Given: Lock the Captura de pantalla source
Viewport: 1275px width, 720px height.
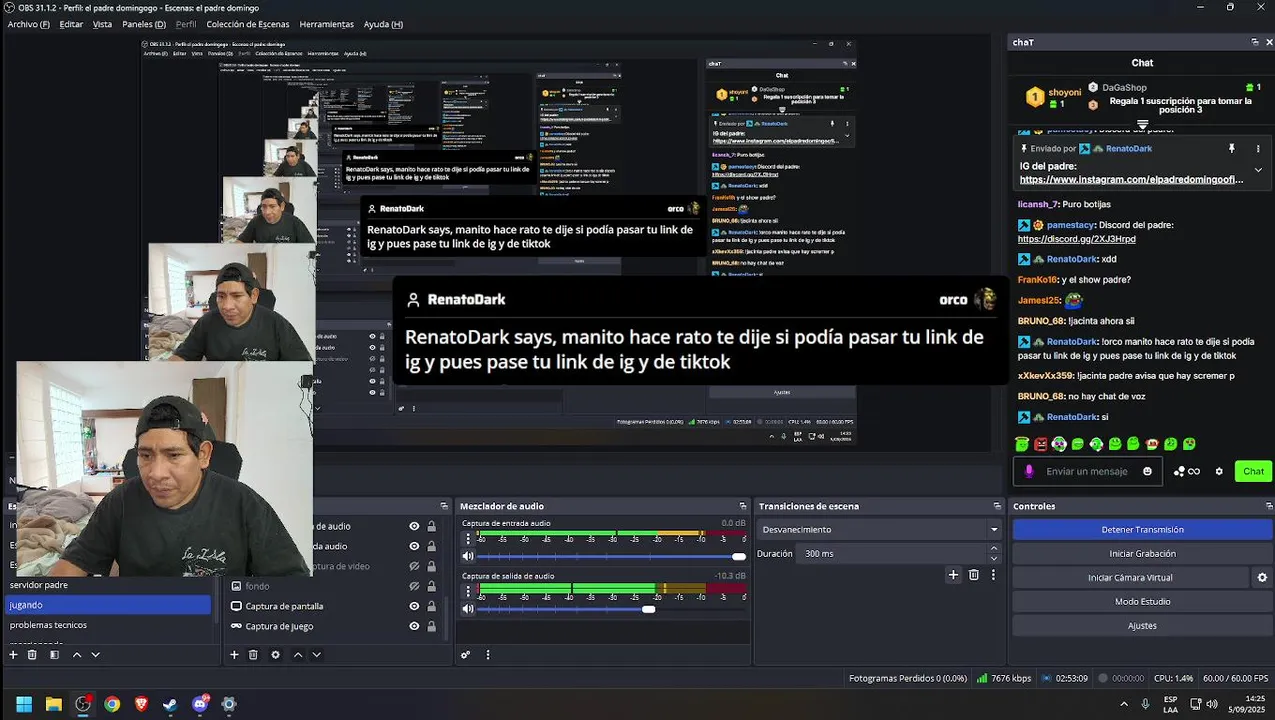Looking at the screenshot, I should coord(432,606).
